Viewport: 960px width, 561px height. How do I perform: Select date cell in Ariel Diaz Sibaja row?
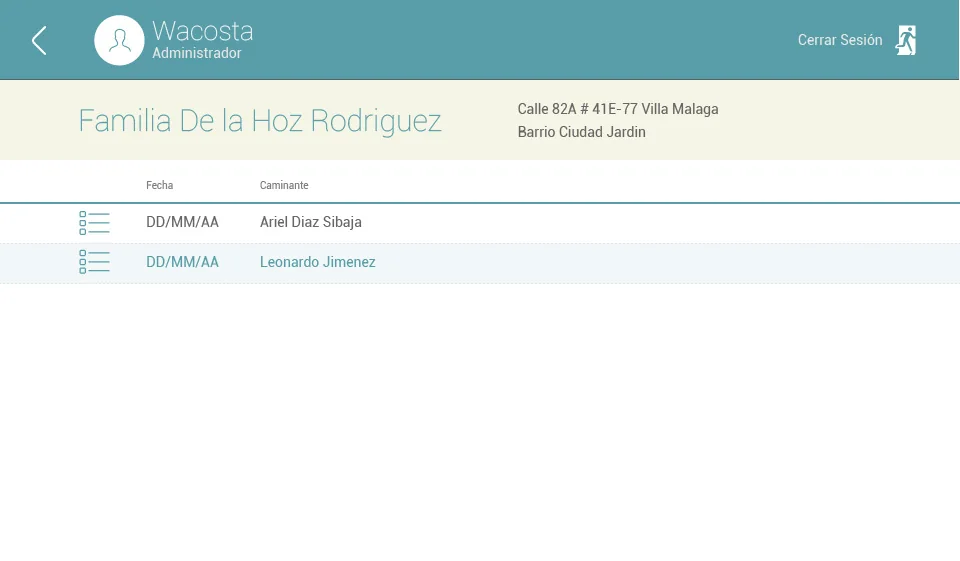click(x=182, y=222)
